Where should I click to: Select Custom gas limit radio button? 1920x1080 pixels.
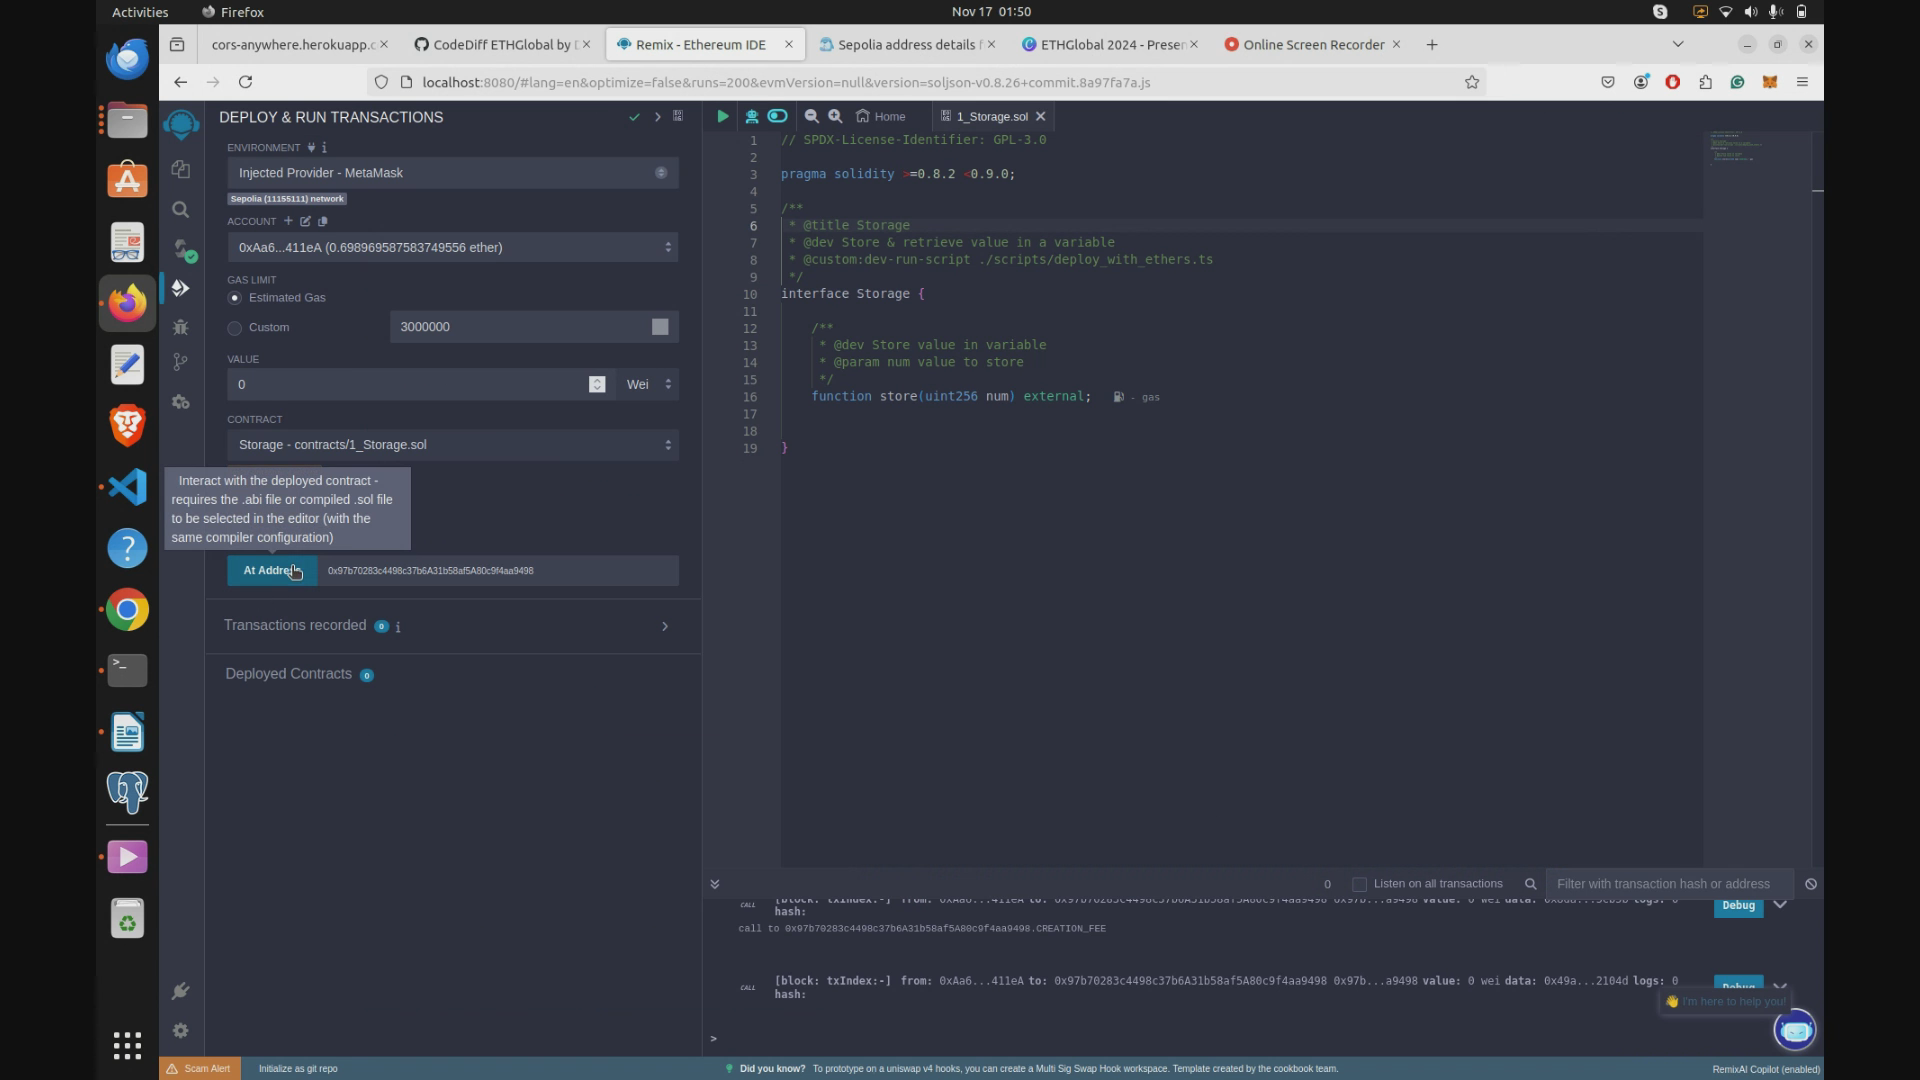click(235, 328)
